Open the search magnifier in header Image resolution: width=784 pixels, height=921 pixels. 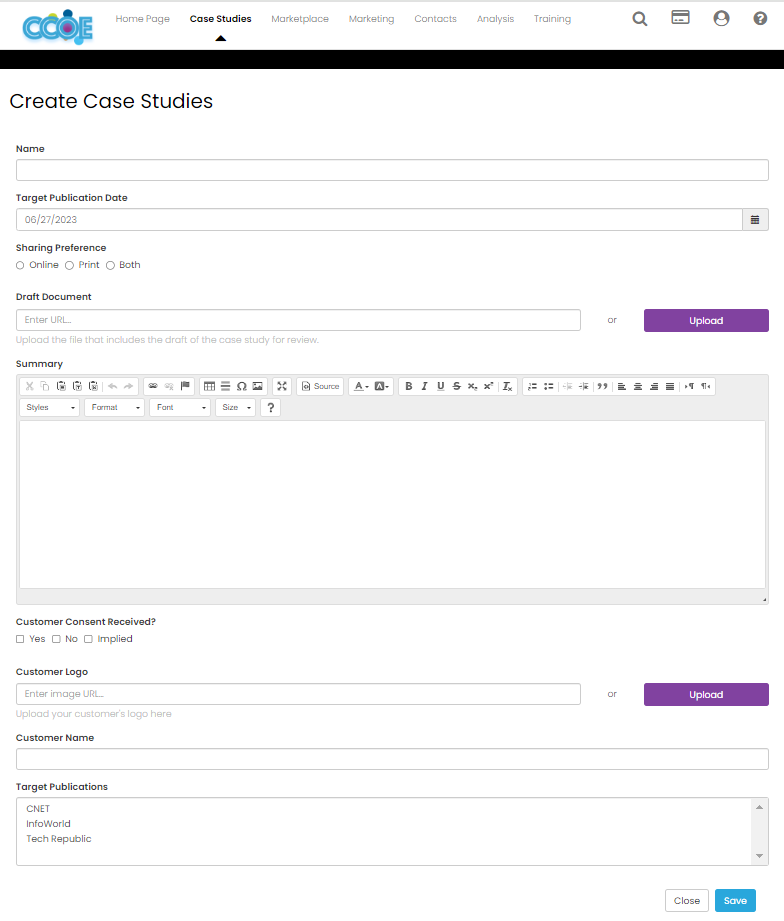pos(640,19)
